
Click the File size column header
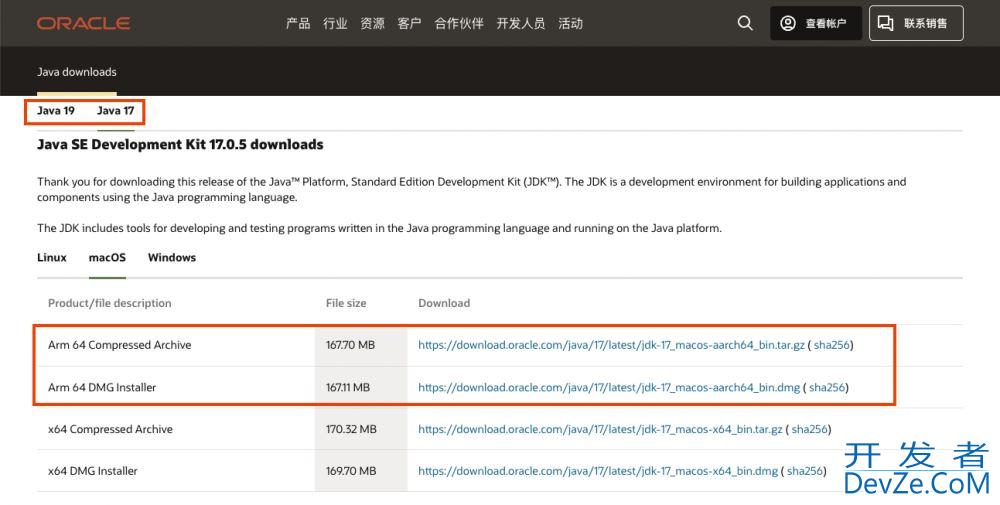tap(346, 304)
